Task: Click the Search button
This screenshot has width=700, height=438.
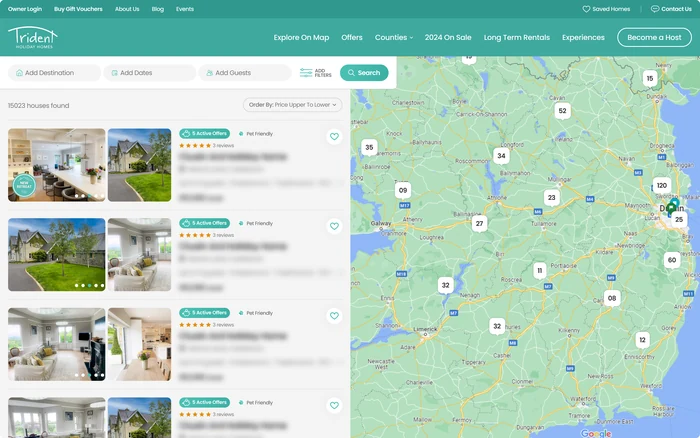Action: (x=364, y=73)
